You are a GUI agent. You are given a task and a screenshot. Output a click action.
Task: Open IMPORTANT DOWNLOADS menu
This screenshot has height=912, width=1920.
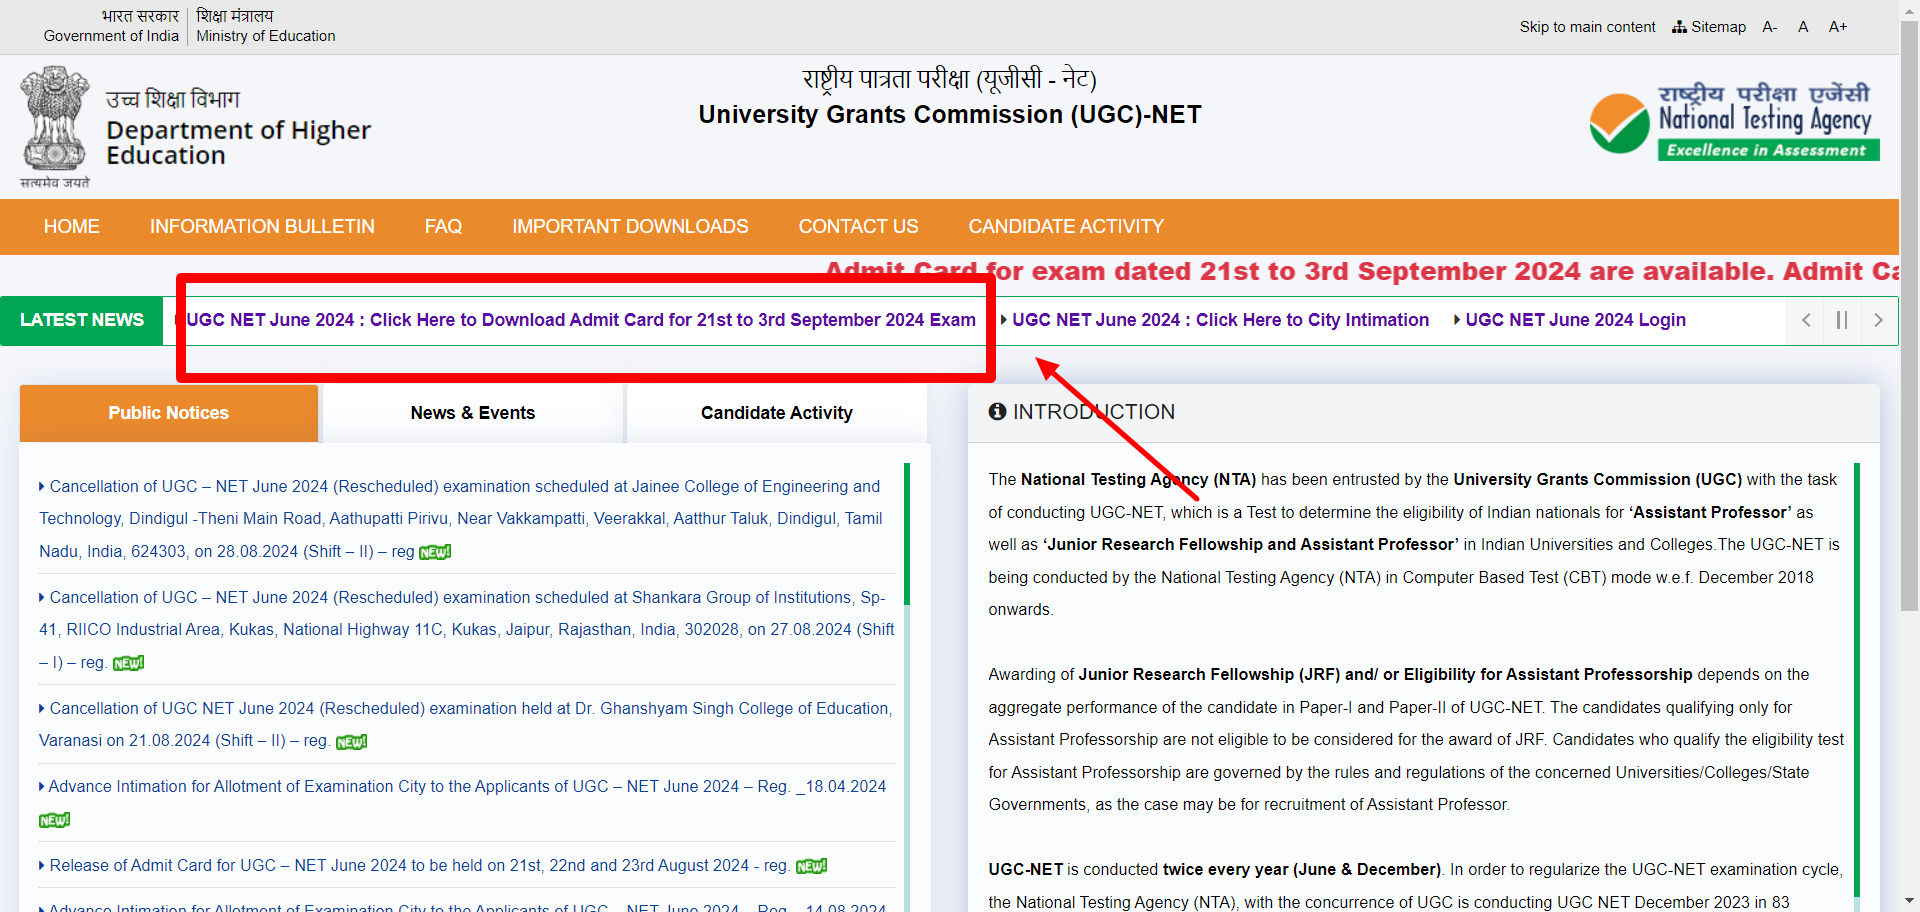coord(630,227)
